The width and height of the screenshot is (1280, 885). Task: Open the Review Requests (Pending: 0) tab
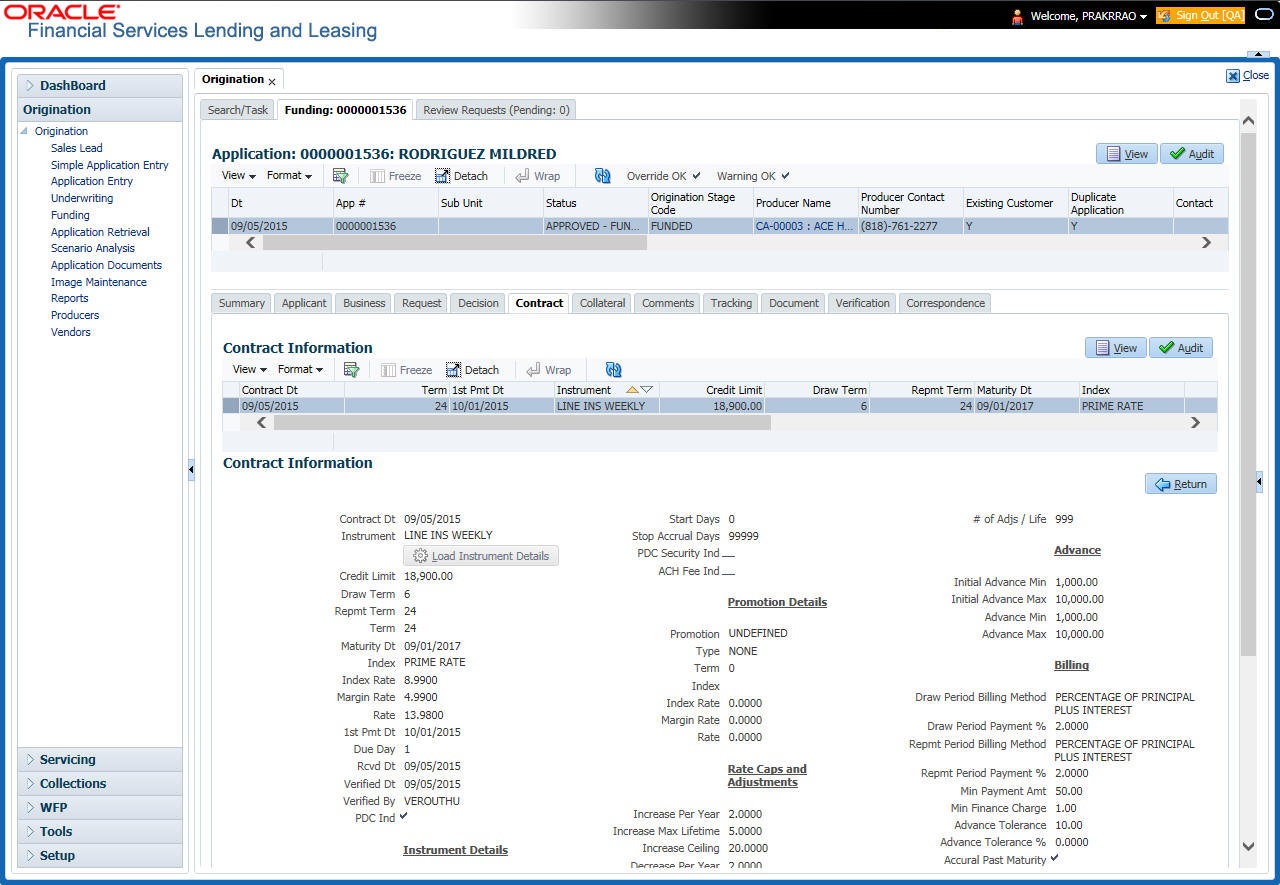(x=496, y=110)
